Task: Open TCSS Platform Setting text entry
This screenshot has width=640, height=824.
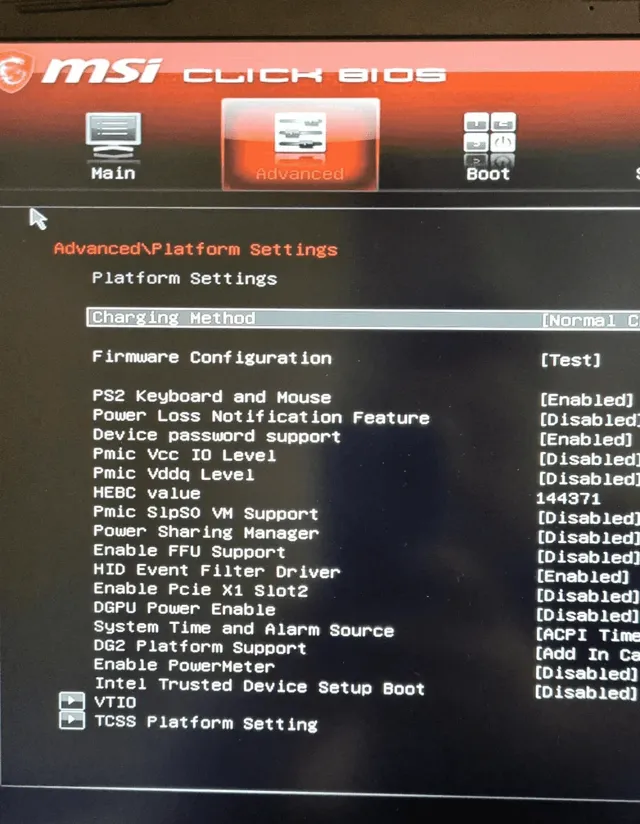Action: point(206,723)
